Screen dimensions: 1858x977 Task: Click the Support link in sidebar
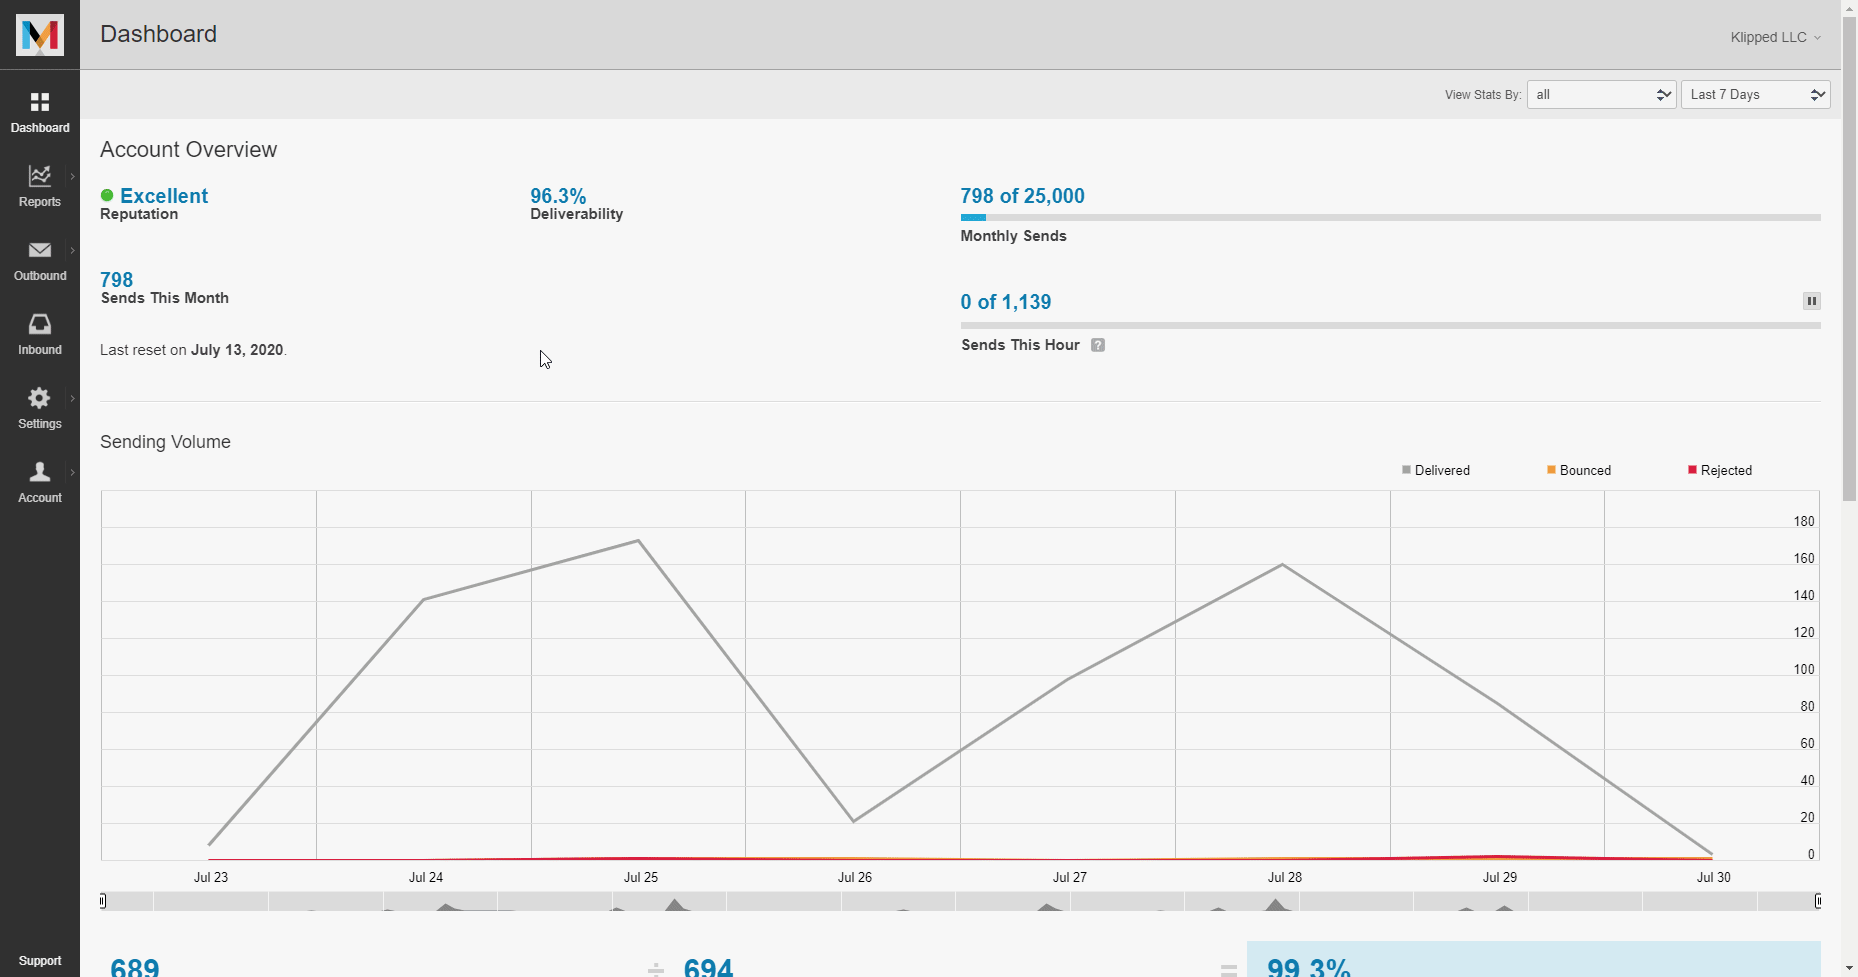pos(40,961)
